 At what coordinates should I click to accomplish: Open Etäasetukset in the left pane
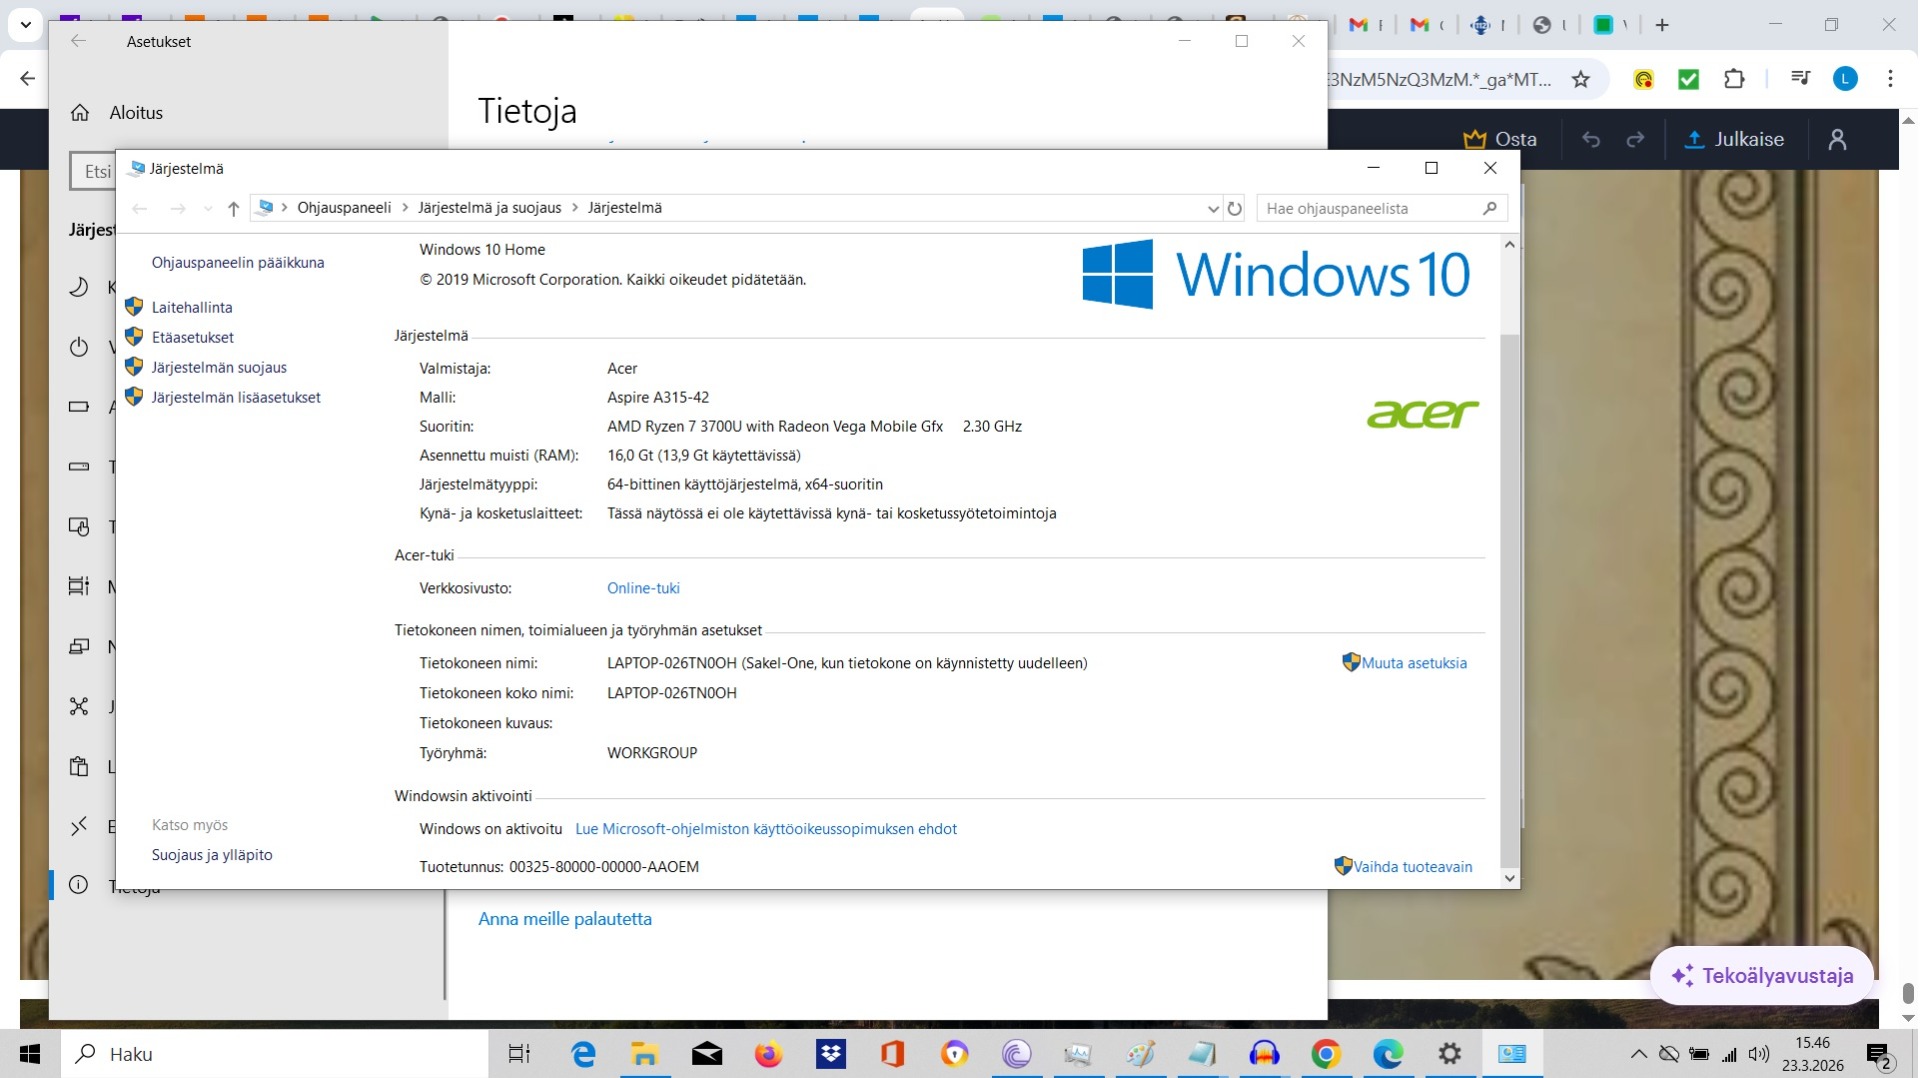coord(192,337)
